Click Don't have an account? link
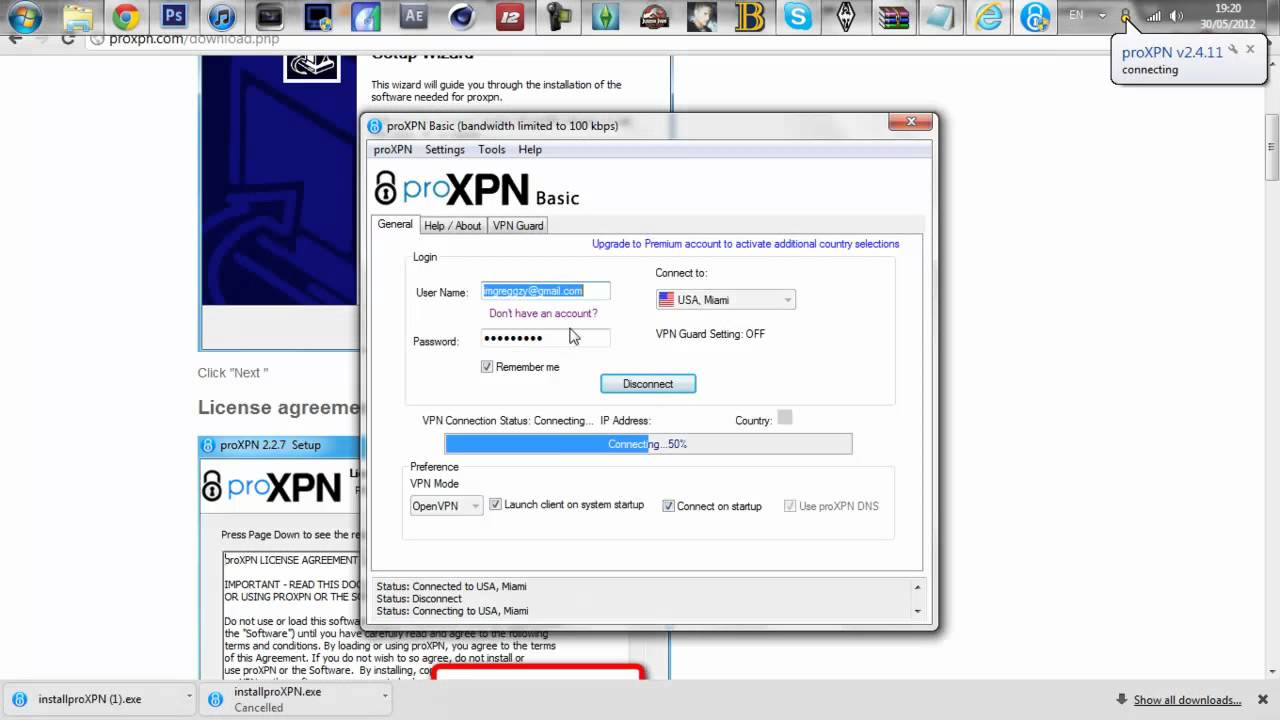The height and width of the screenshot is (720, 1280). 543,313
